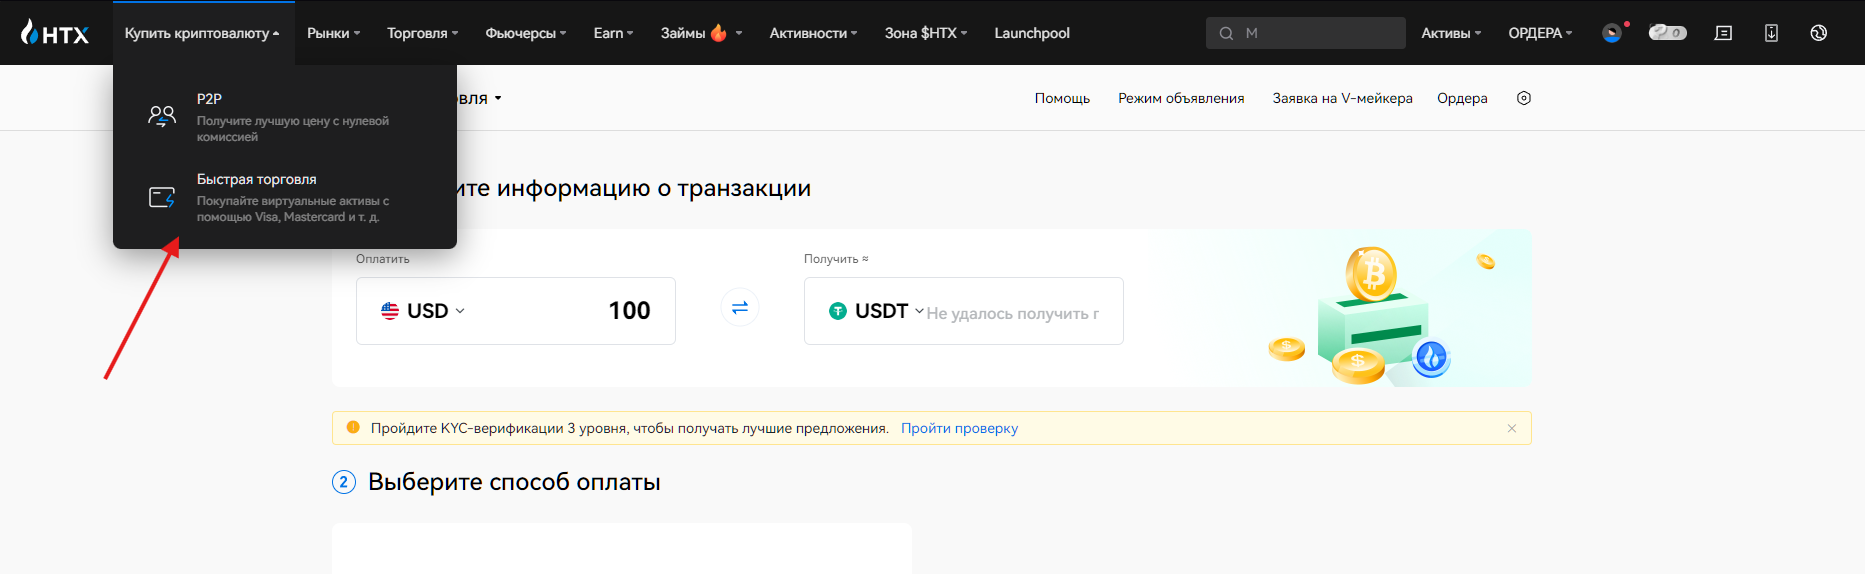Open the hexagon settings icon
This screenshot has width=1865, height=574.
1524,98
